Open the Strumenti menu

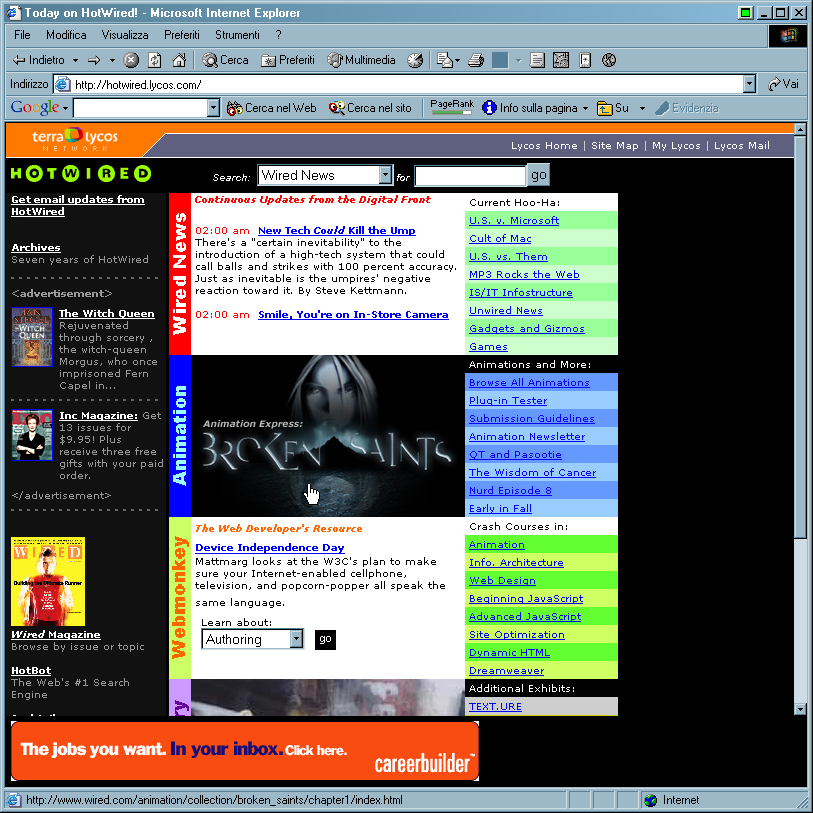(x=237, y=35)
